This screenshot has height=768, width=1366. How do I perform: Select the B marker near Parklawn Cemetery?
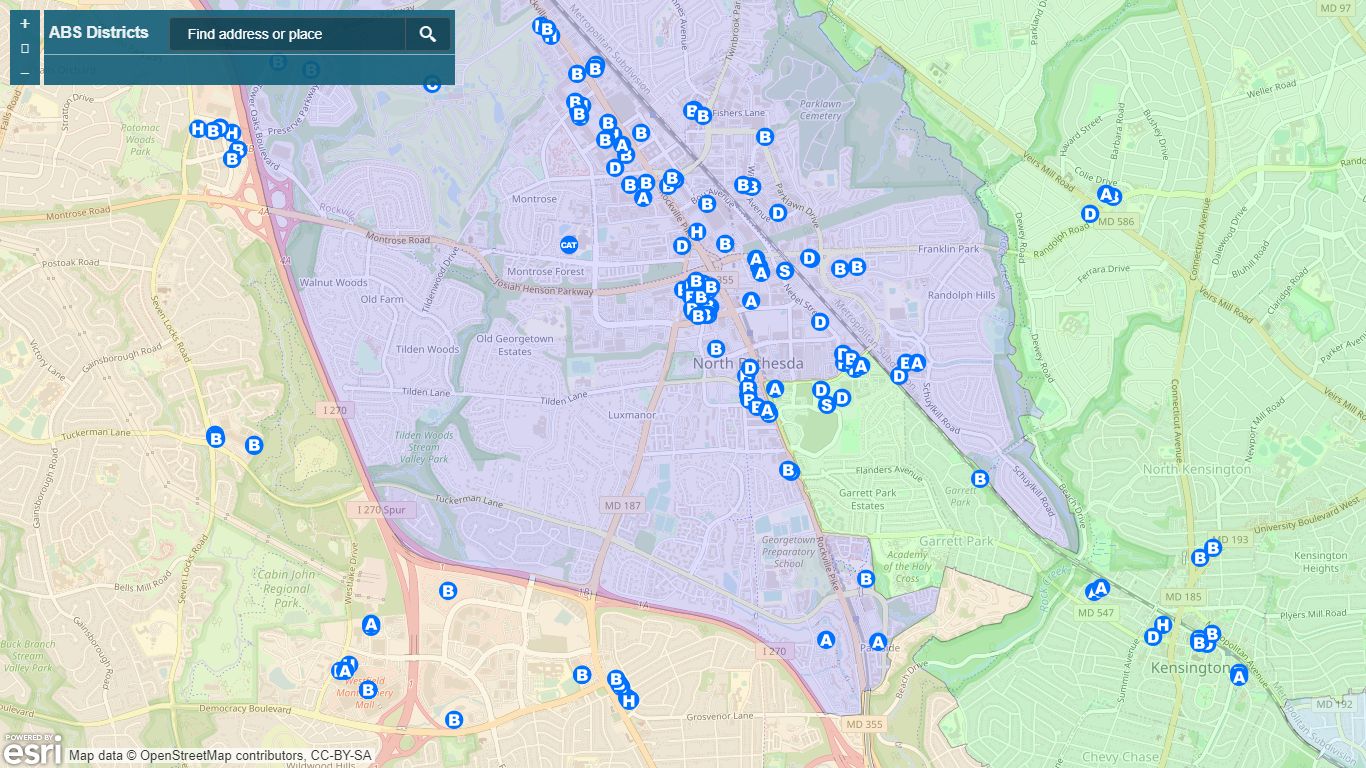765,137
